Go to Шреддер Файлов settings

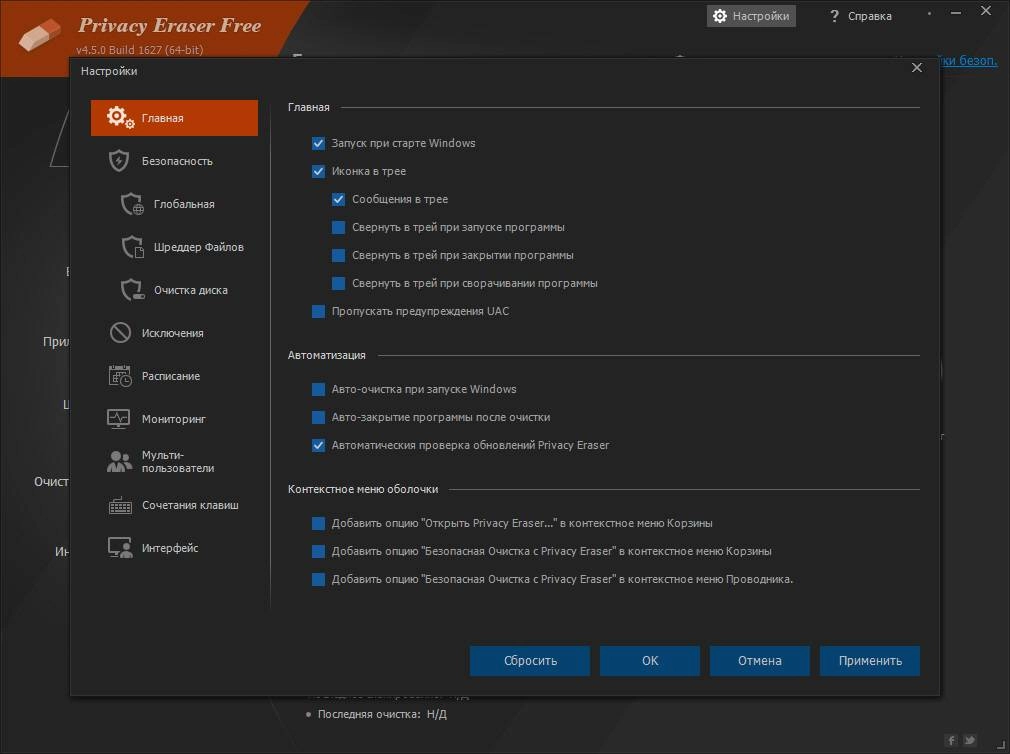pyautogui.click(x=174, y=247)
